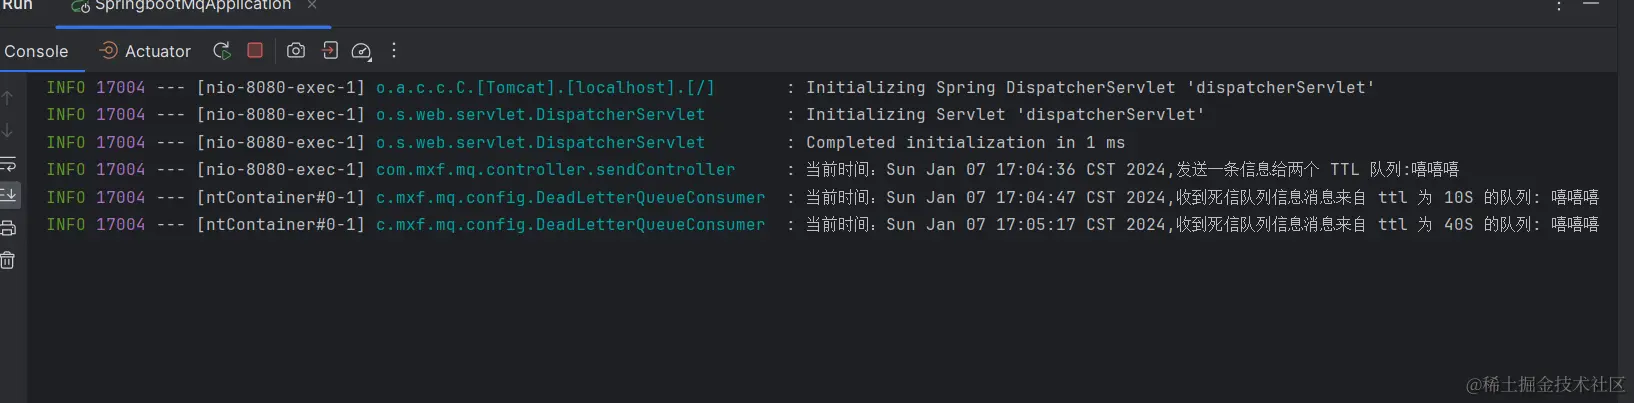
Task: Rerun SpringbootMqApplication with the rerun icon
Action: coord(222,50)
